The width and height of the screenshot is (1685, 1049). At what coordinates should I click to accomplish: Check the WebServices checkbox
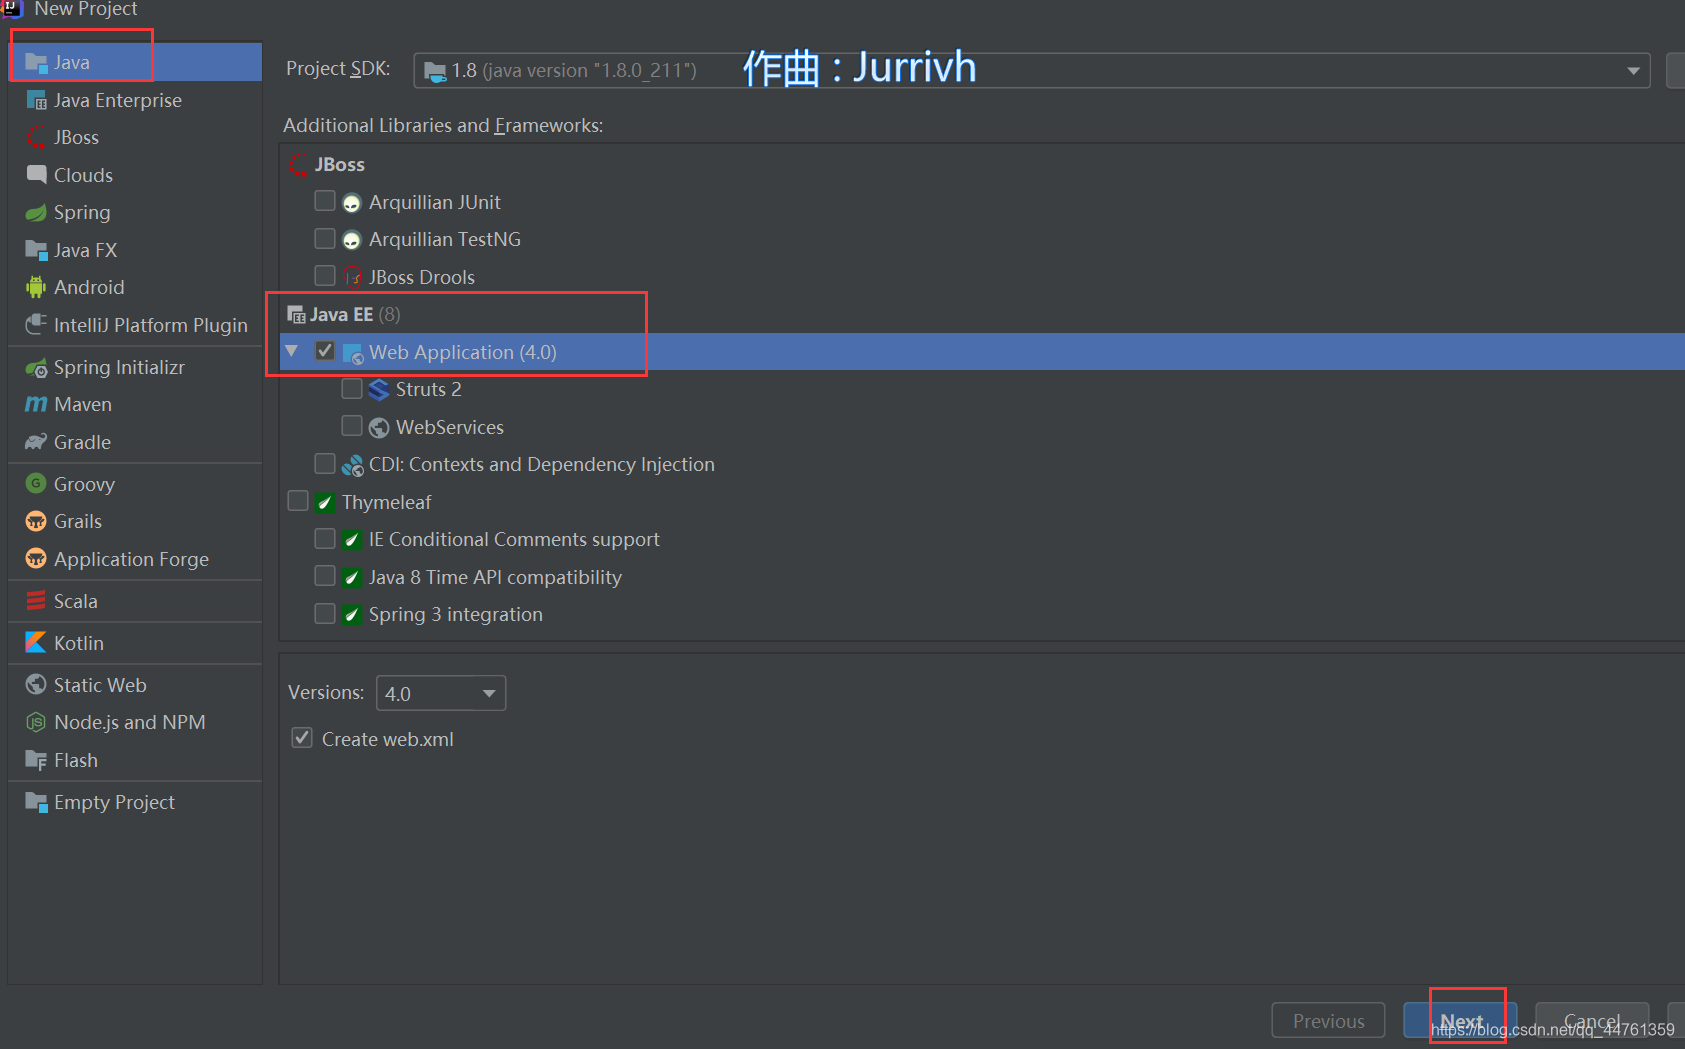point(352,426)
